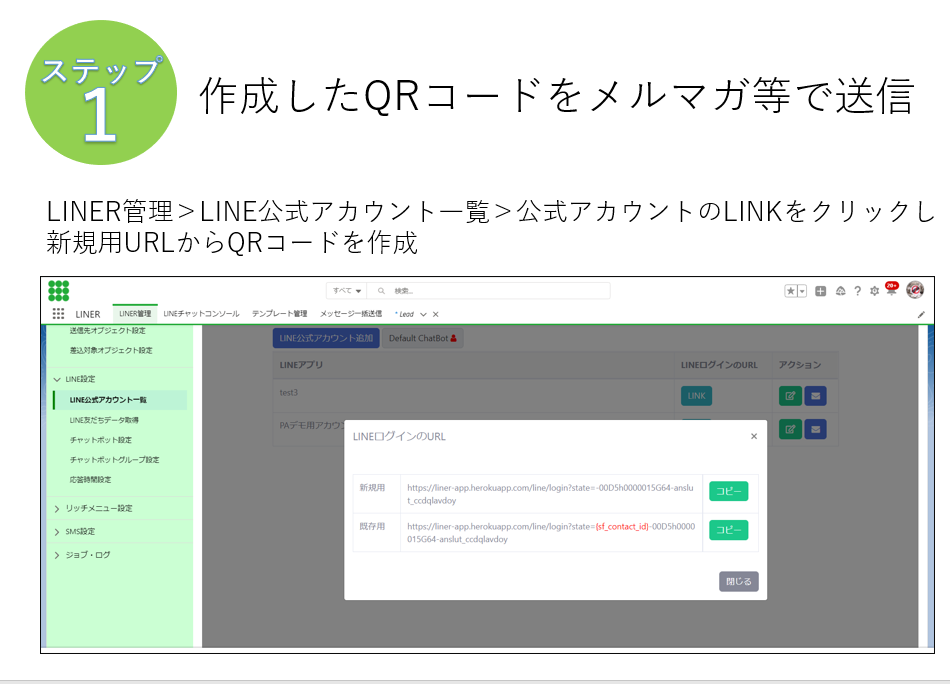Viewport: 950px width, 684px height.
Task: Open the notifications bell icon
Action: (x=891, y=290)
